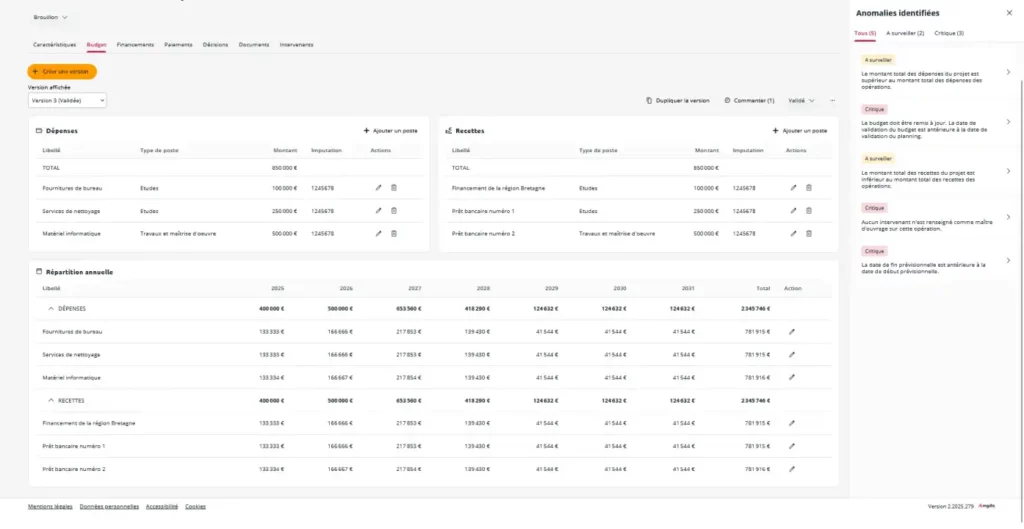The height and width of the screenshot is (529, 1024).
Task: Add a post to Recettes
Action: pos(800,131)
